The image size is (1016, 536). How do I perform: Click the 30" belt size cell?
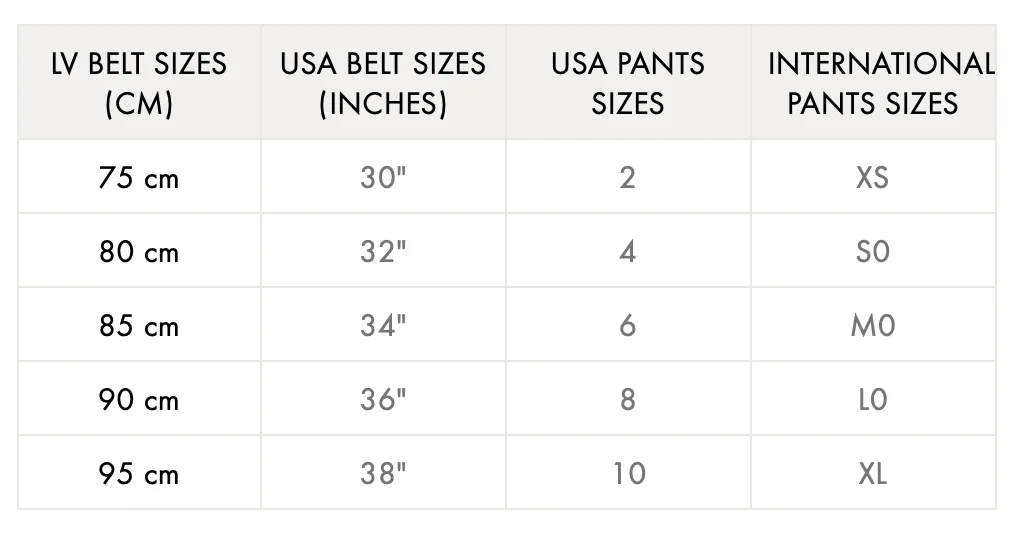[x=383, y=178]
